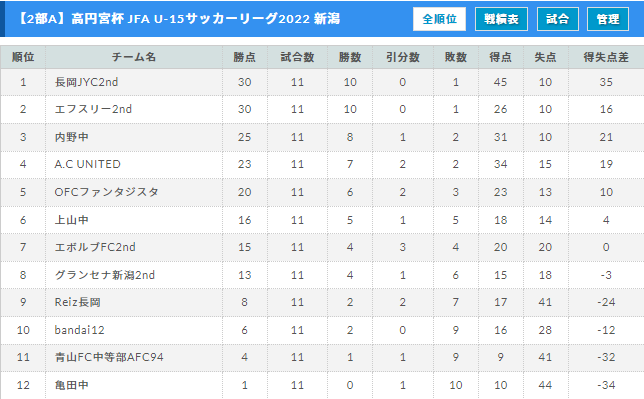This screenshot has width=644, height=399.
Task: Click team name A.C UNITED
Action: (x=87, y=164)
